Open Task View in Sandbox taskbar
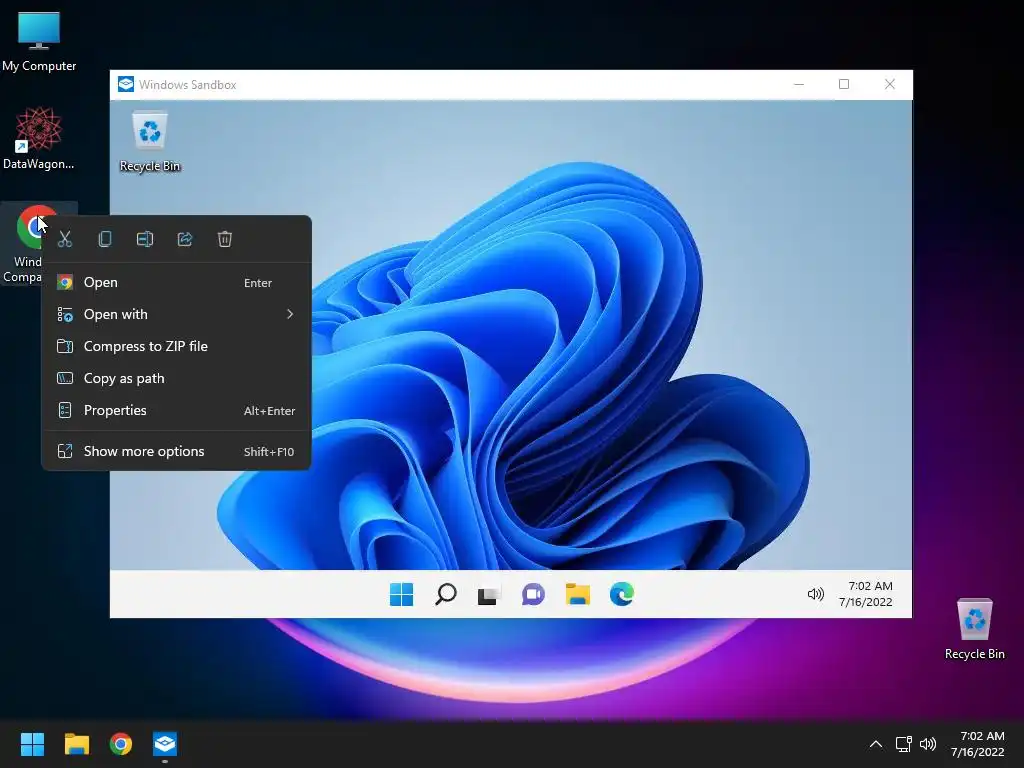This screenshot has height=768, width=1024. pos(489,594)
